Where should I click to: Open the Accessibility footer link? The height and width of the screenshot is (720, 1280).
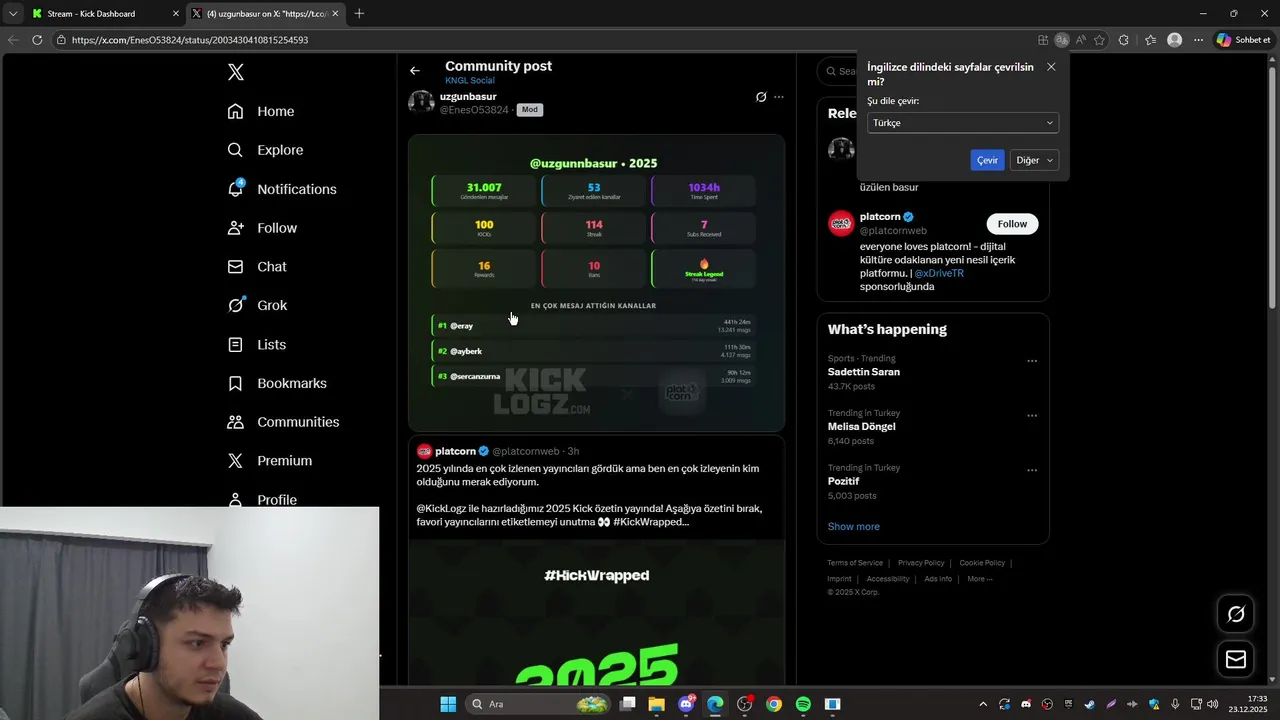click(888, 579)
